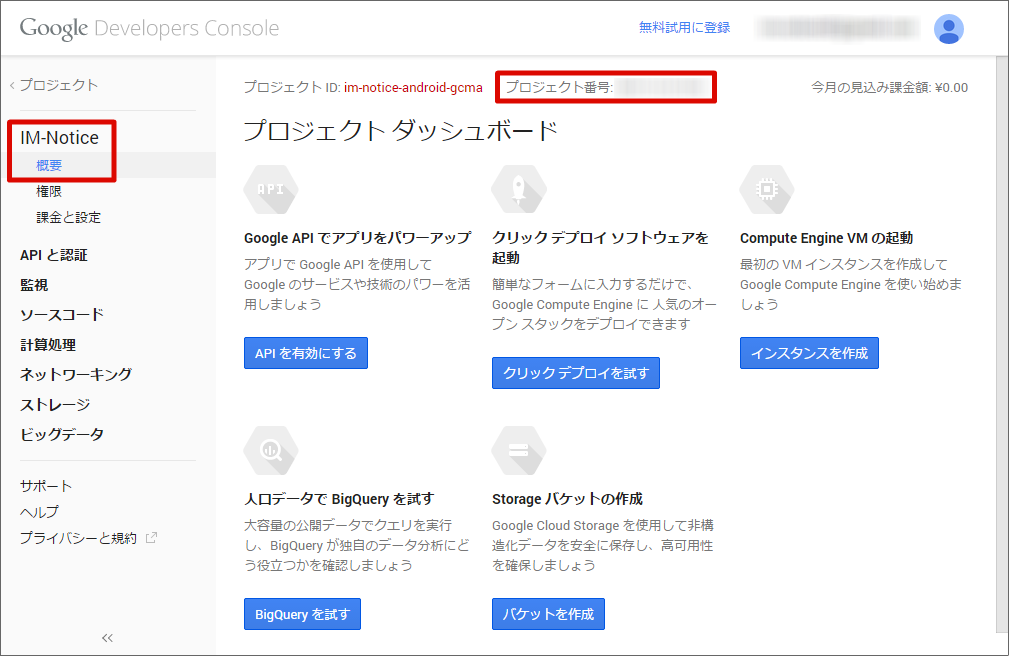Viewport: 1009px width, 656px height.
Task: Expand the 監視 section
Action: click(x=33, y=285)
